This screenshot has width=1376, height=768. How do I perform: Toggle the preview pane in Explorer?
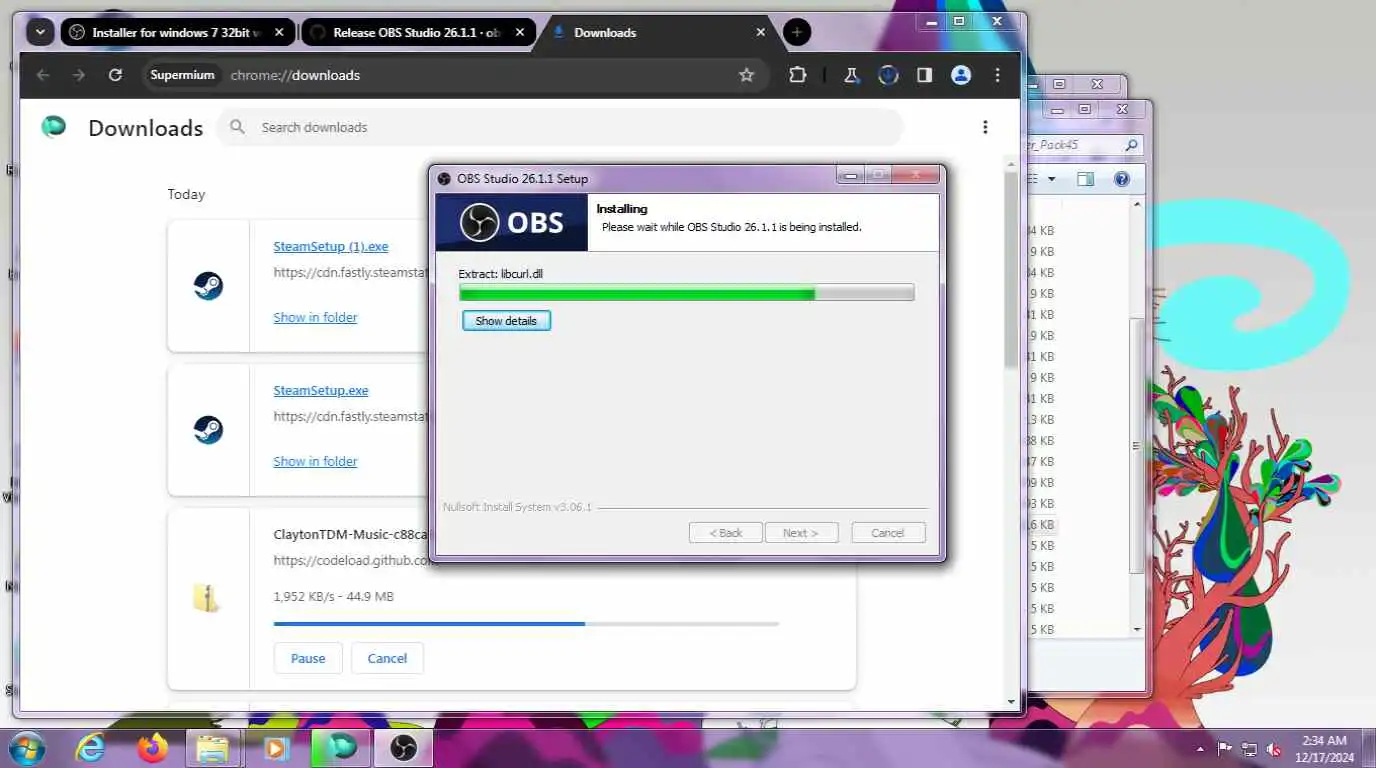1086,180
